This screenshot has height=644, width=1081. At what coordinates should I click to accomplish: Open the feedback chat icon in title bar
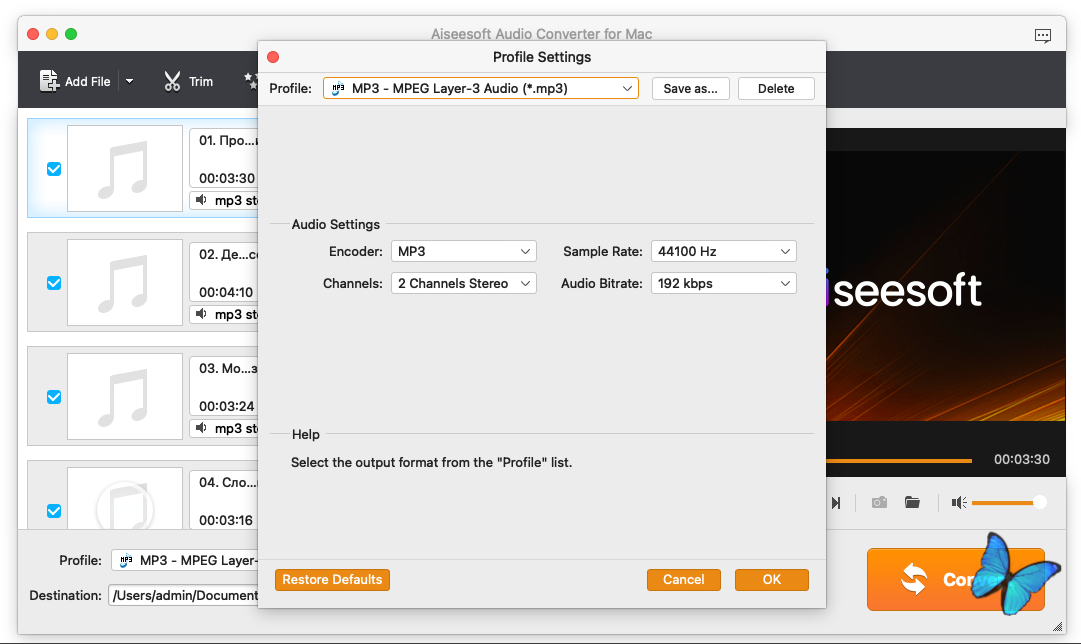pyautogui.click(x=1042, y=35)
